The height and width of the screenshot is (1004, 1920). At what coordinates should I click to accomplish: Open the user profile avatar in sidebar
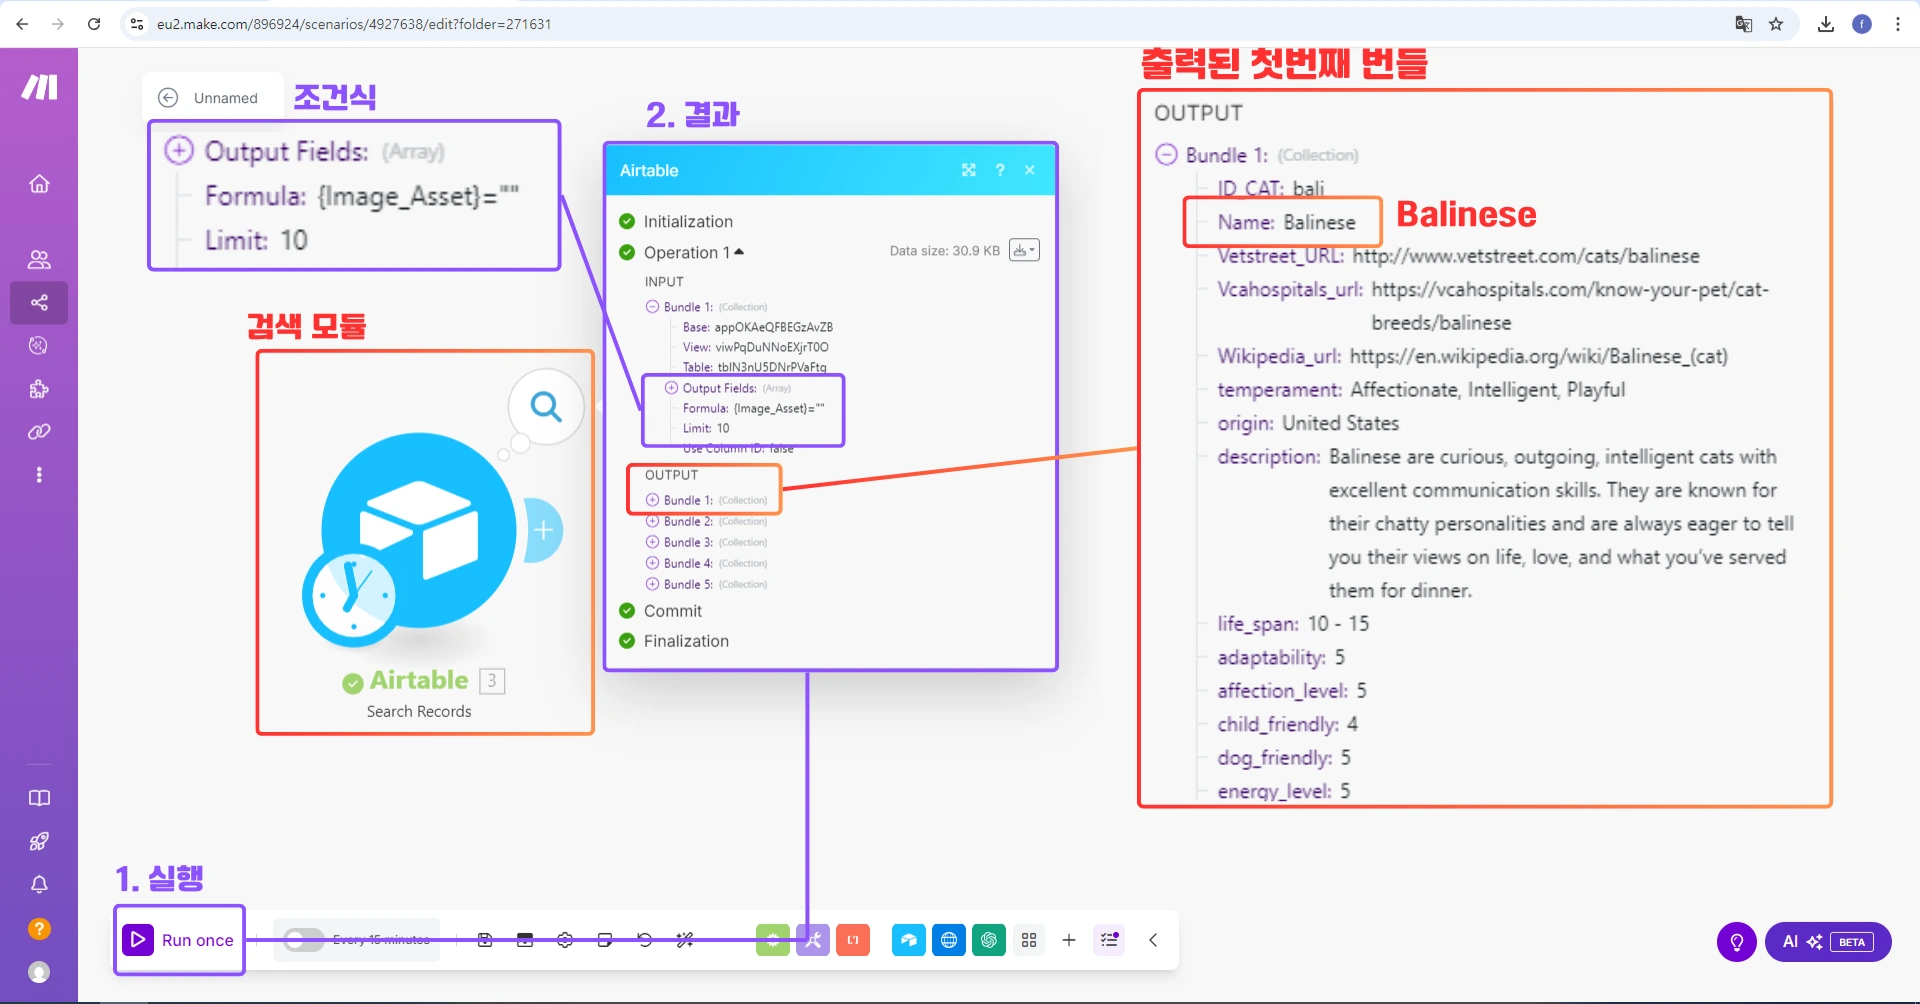pos(39,972)
